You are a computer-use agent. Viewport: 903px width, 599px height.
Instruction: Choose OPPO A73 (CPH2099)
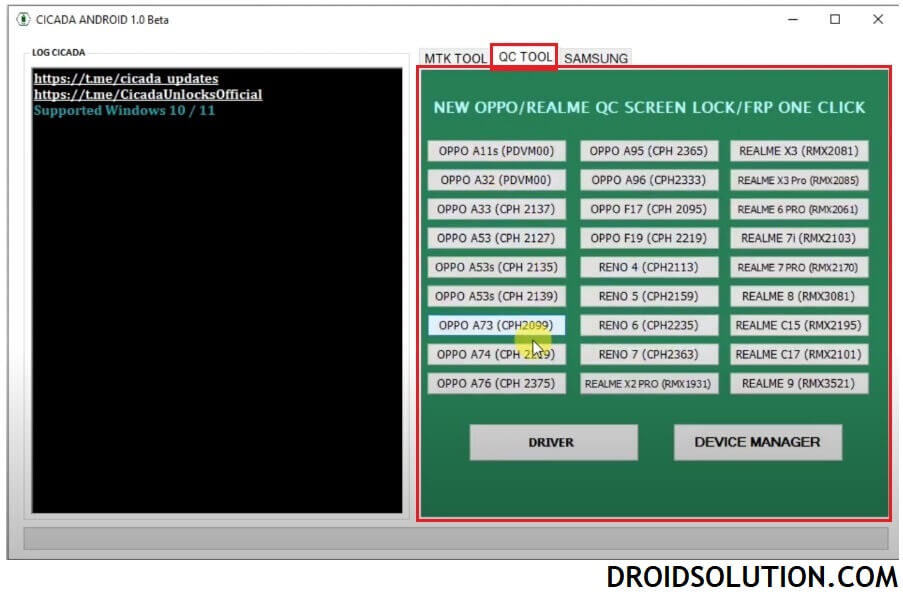(x=496, y=325)
